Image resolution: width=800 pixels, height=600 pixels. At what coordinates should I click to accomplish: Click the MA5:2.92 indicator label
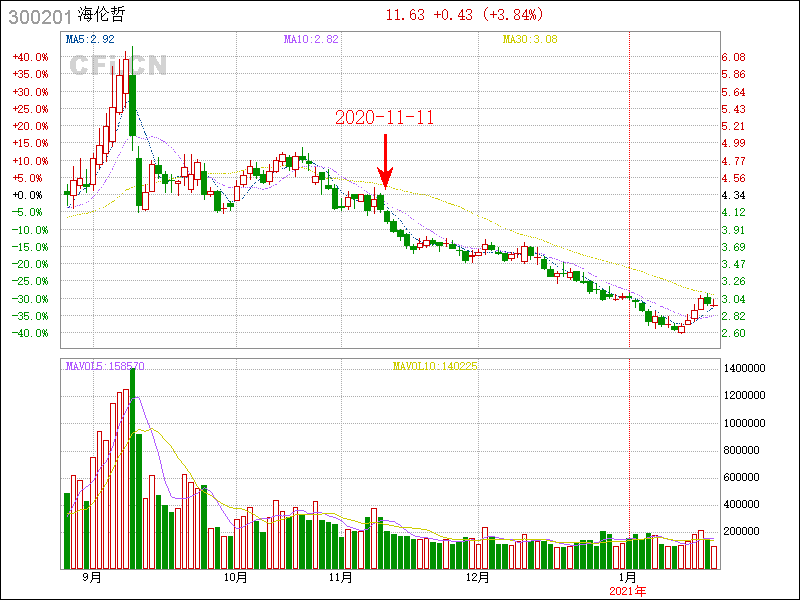pyautogui.click(x=90, y=39)
